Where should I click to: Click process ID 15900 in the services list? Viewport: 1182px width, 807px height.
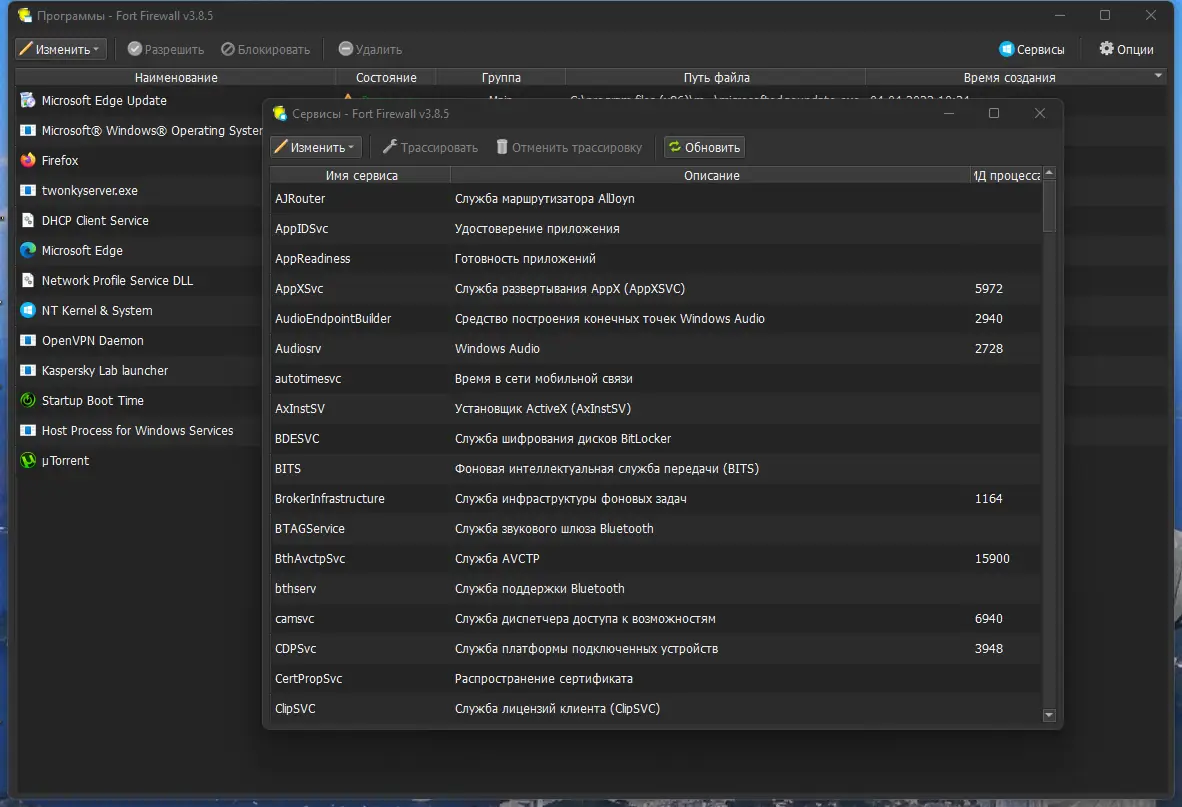tap(991, 558)
